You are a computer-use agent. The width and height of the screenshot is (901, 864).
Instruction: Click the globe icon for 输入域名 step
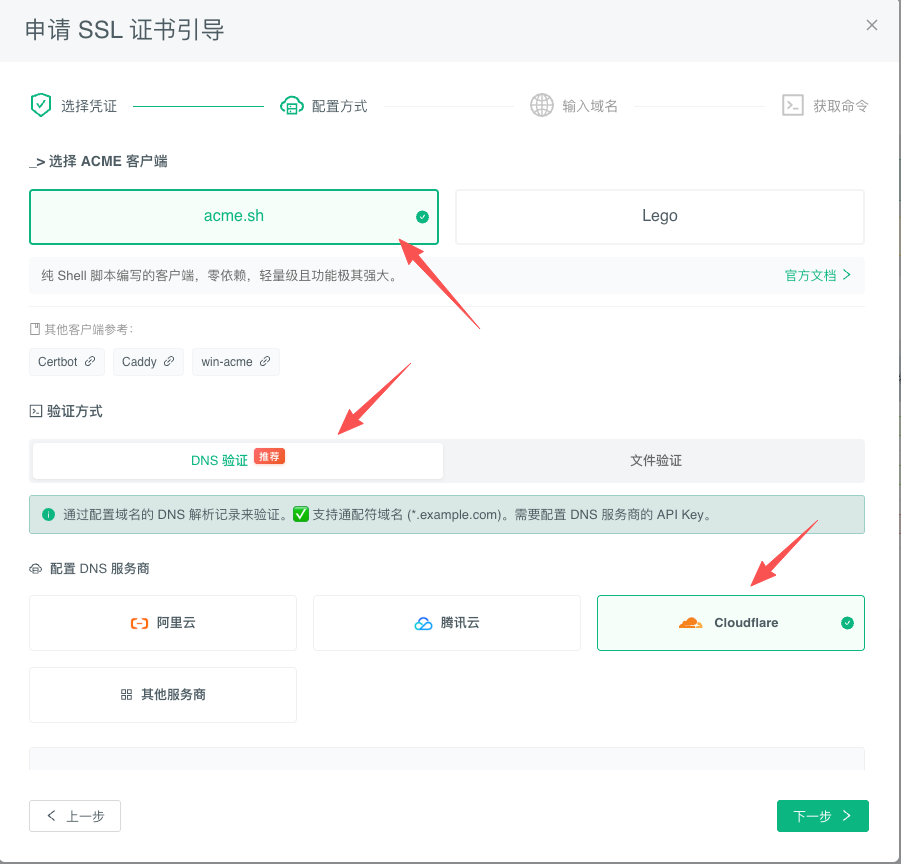click(x=541, y=105)
